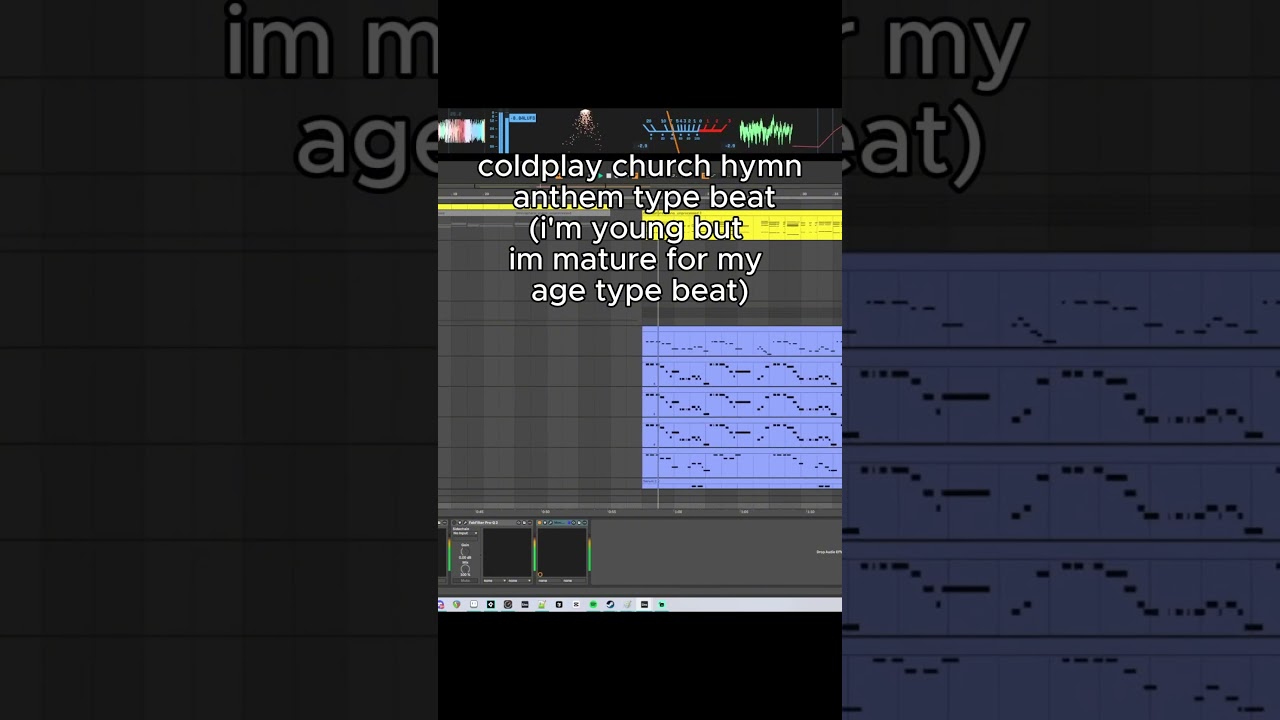Click the white Stop button in transport
1280x720 pixels.
(x=609, y=176)
